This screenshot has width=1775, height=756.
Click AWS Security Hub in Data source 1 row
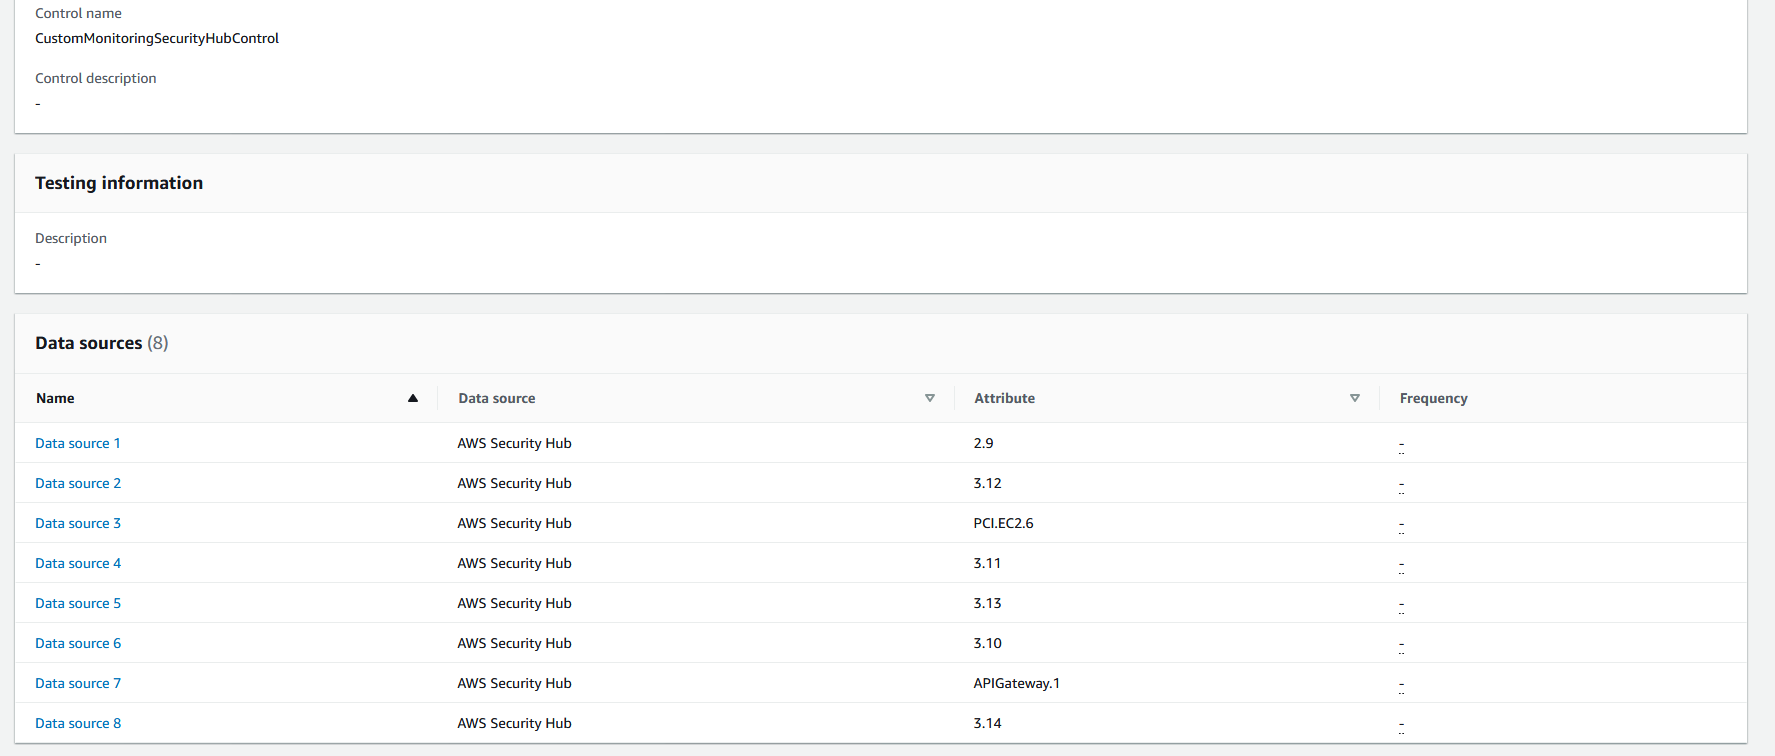pyautogui.click(x=515, y=443)
